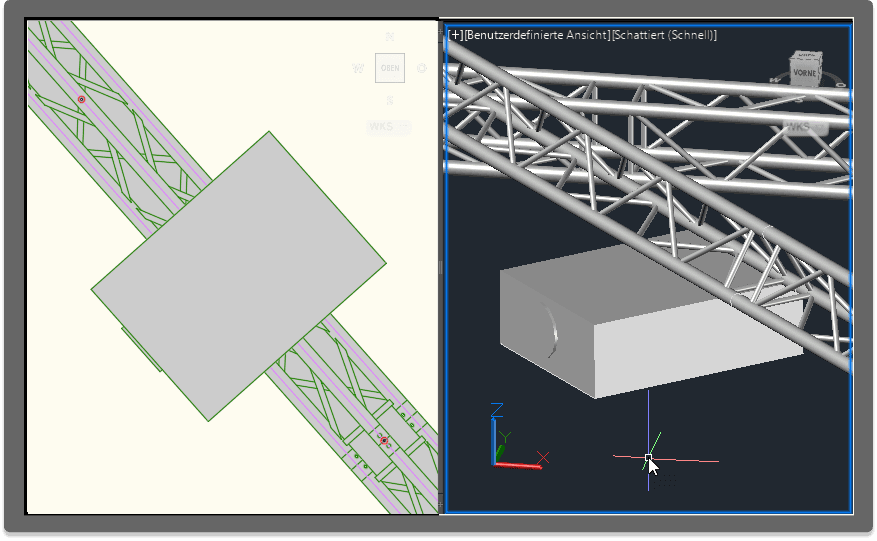
Task: Click the OBEN face of the ViewCube
Action: click(x=390, y=68)
